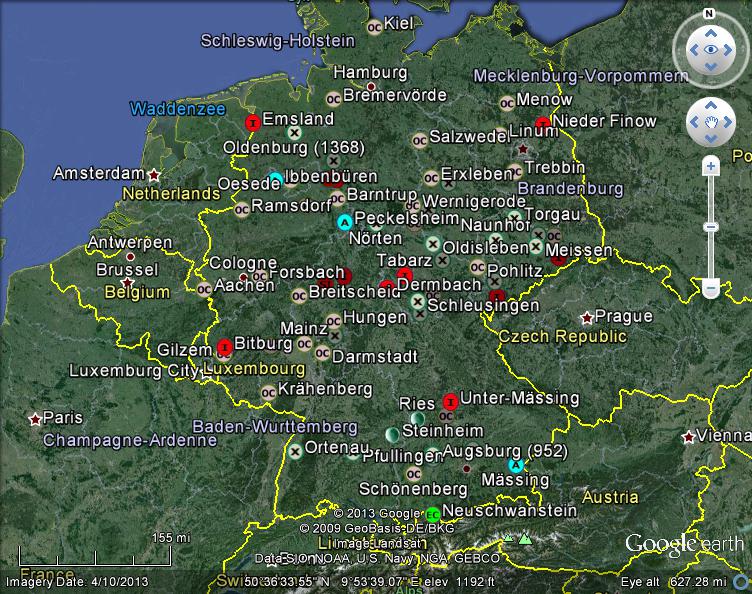Click the move-left arrow on the hand joystick

694,122
